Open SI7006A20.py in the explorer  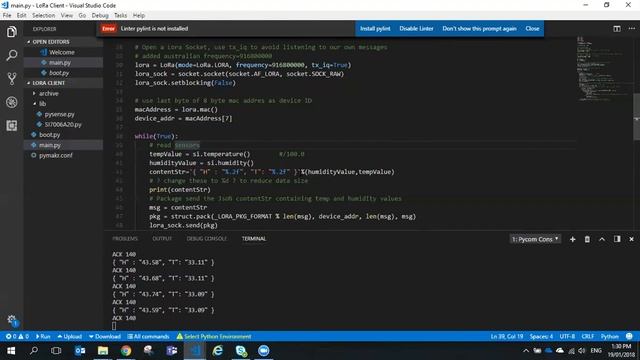coord(63,124)
